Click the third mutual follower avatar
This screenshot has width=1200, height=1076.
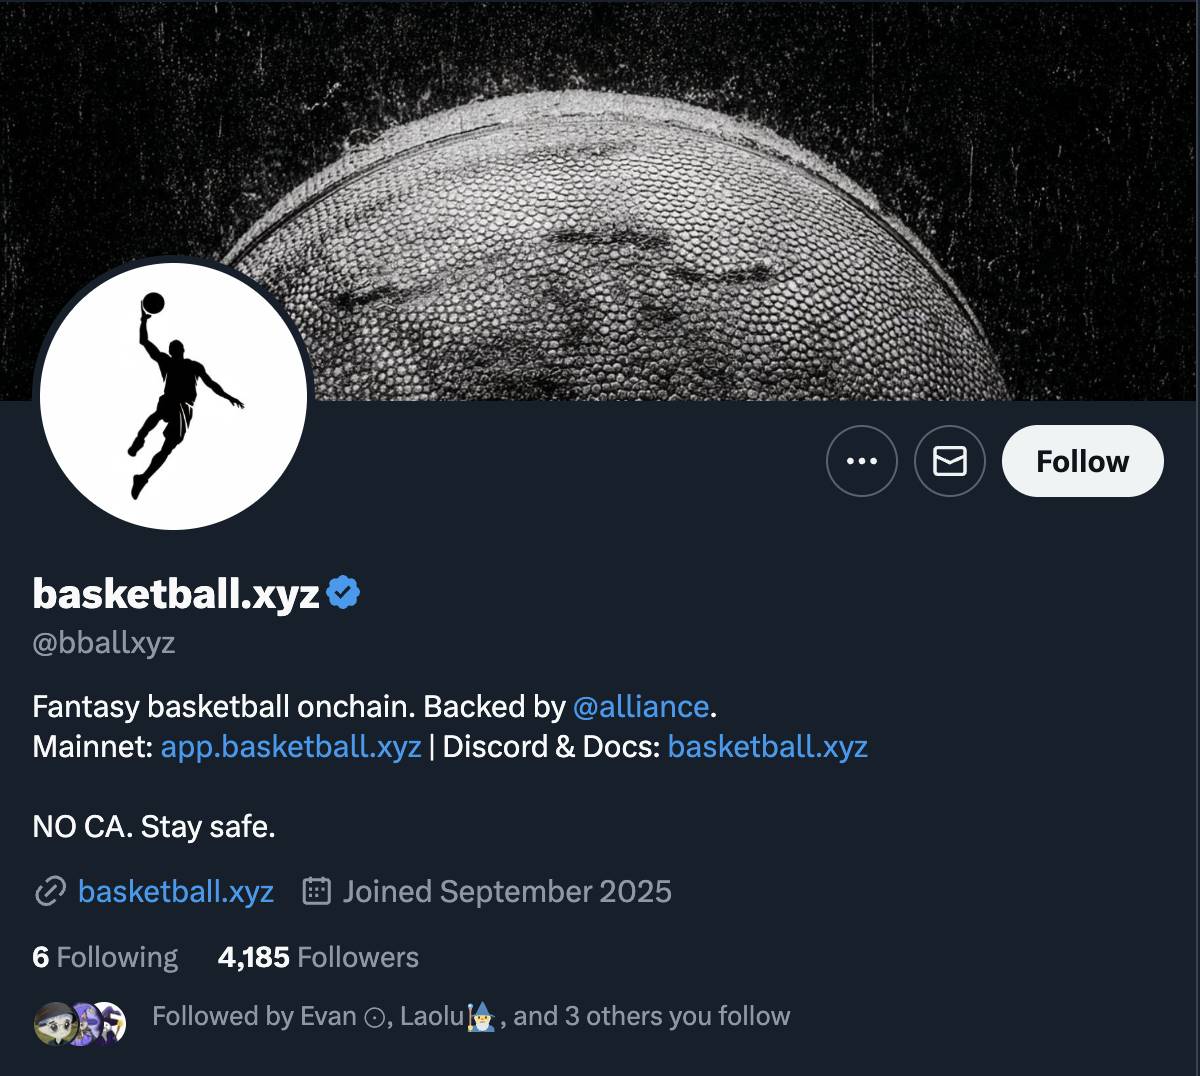point(109,1023)
